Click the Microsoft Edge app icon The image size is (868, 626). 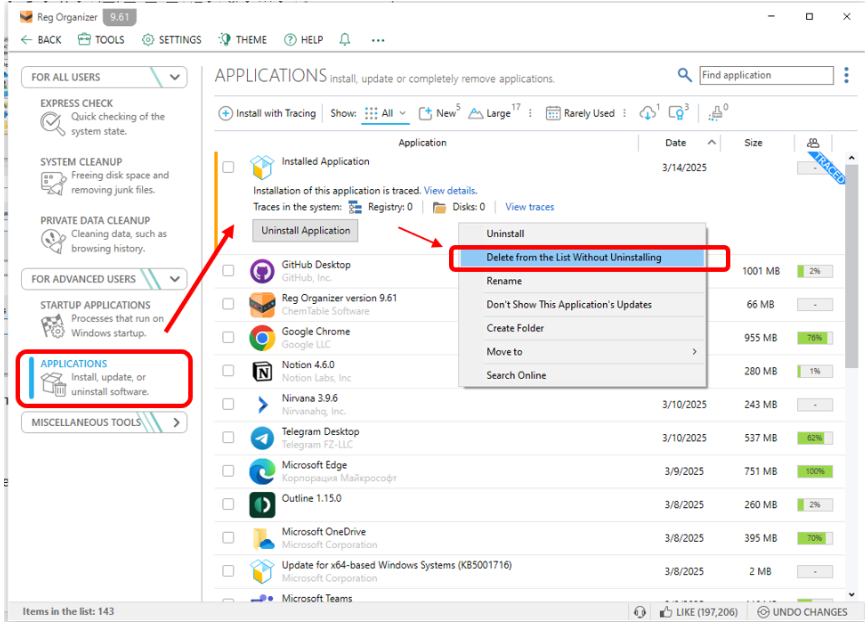pos(262,472)
